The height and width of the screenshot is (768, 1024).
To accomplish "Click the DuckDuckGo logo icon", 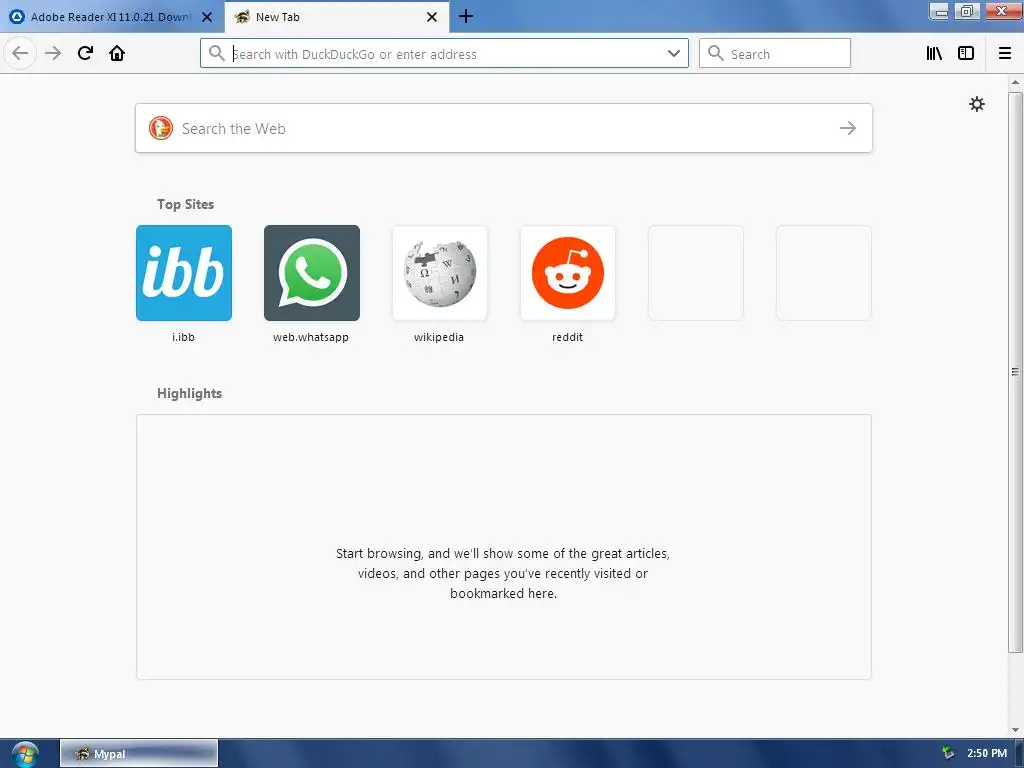I will (161, 129).
